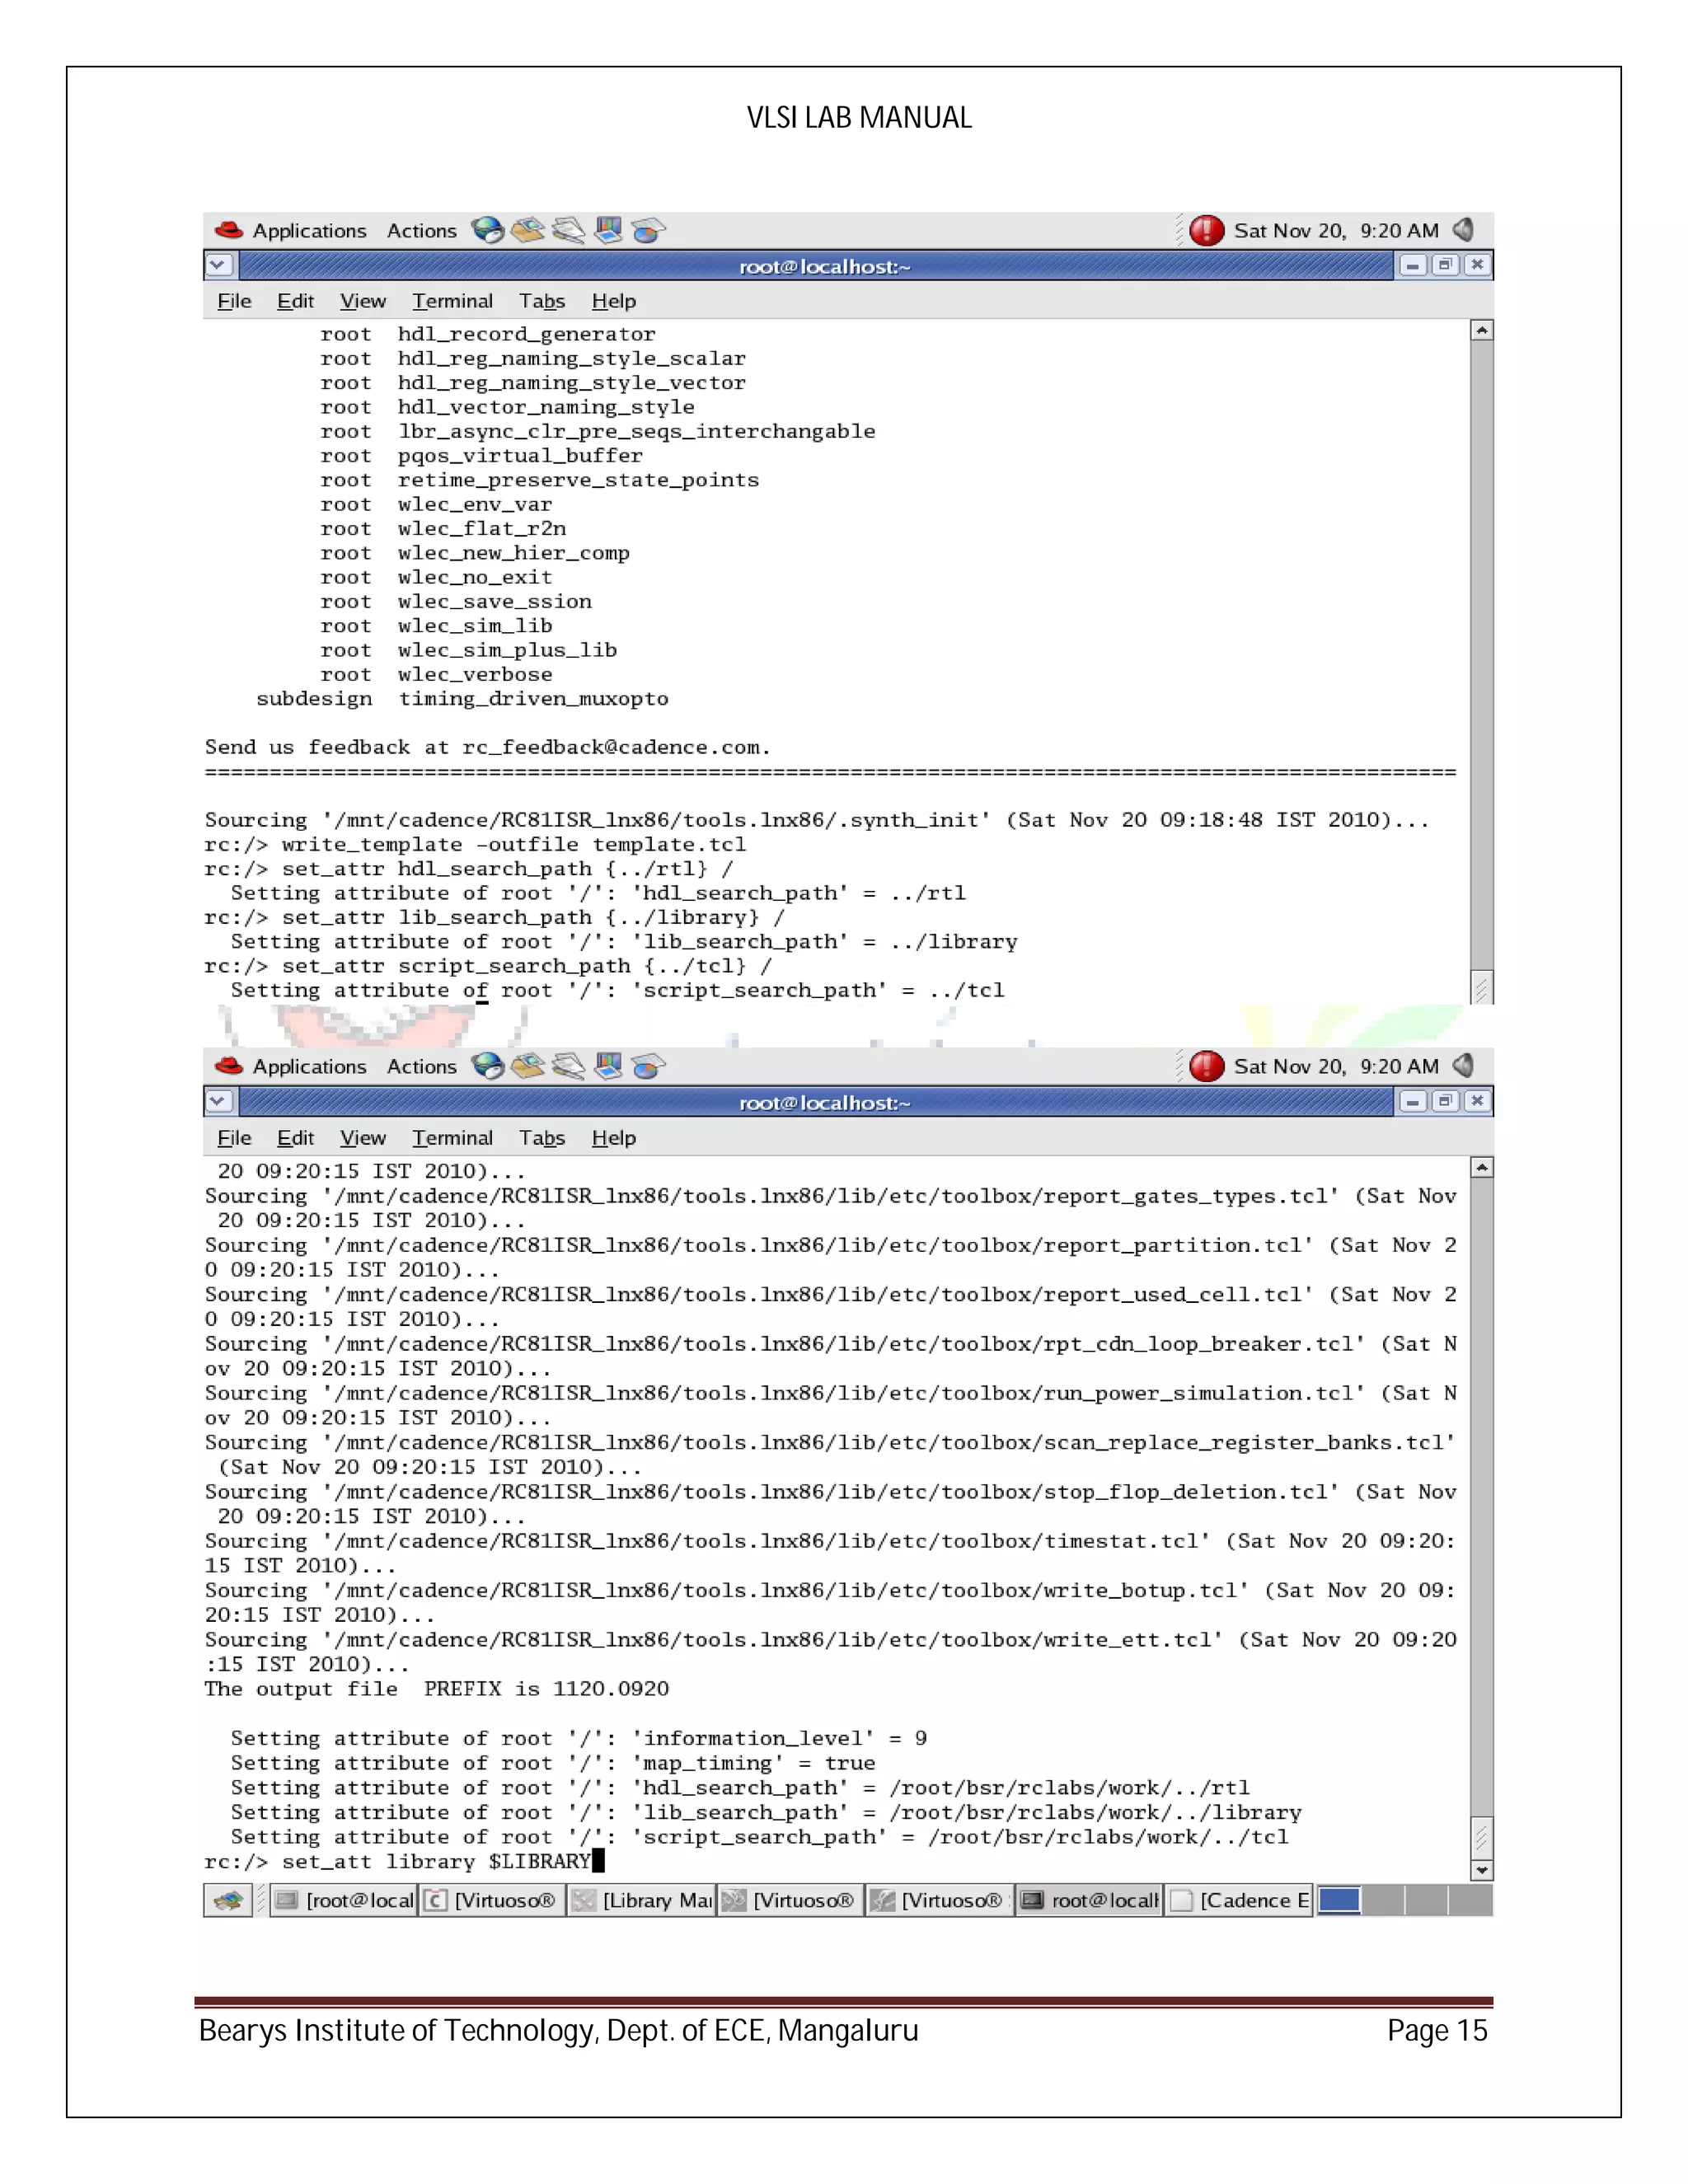Open the Terminal menu in the lower terminal
Viewport: 1688px width, 2184px height.
(452, 1138)
